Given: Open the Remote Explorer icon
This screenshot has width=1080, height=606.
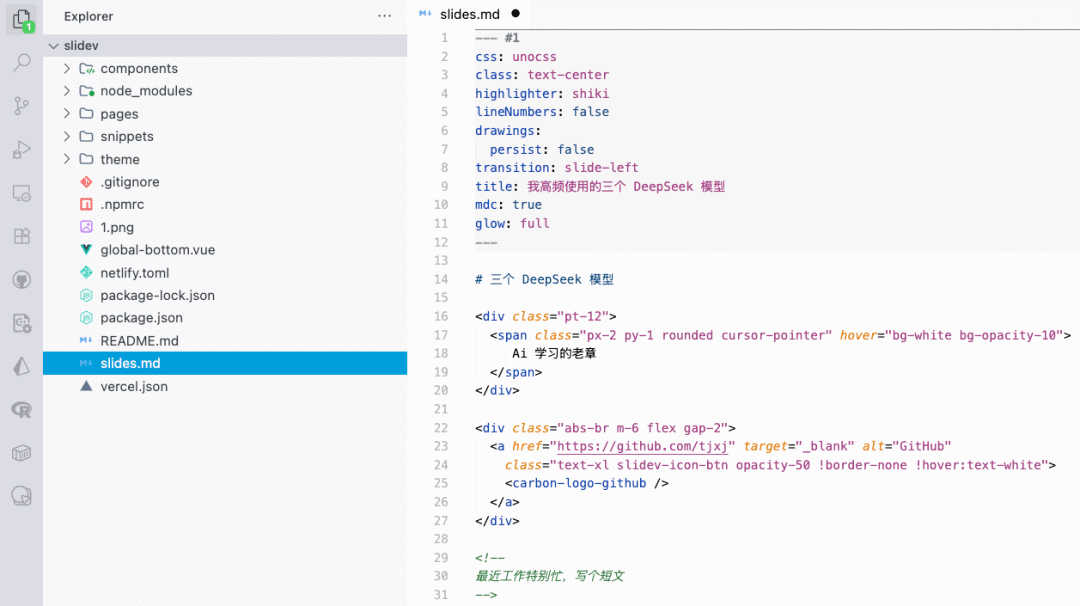Looking at the screenshot, I should 22,194.
